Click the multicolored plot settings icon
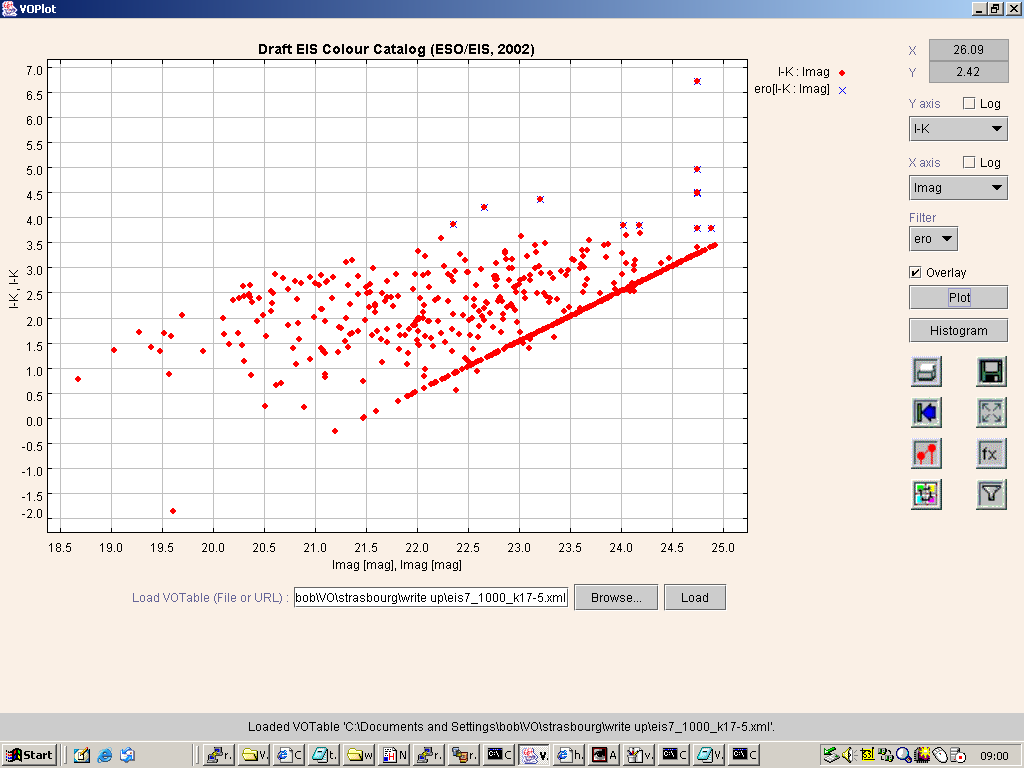1024x768 pixels. click(926, 493)
